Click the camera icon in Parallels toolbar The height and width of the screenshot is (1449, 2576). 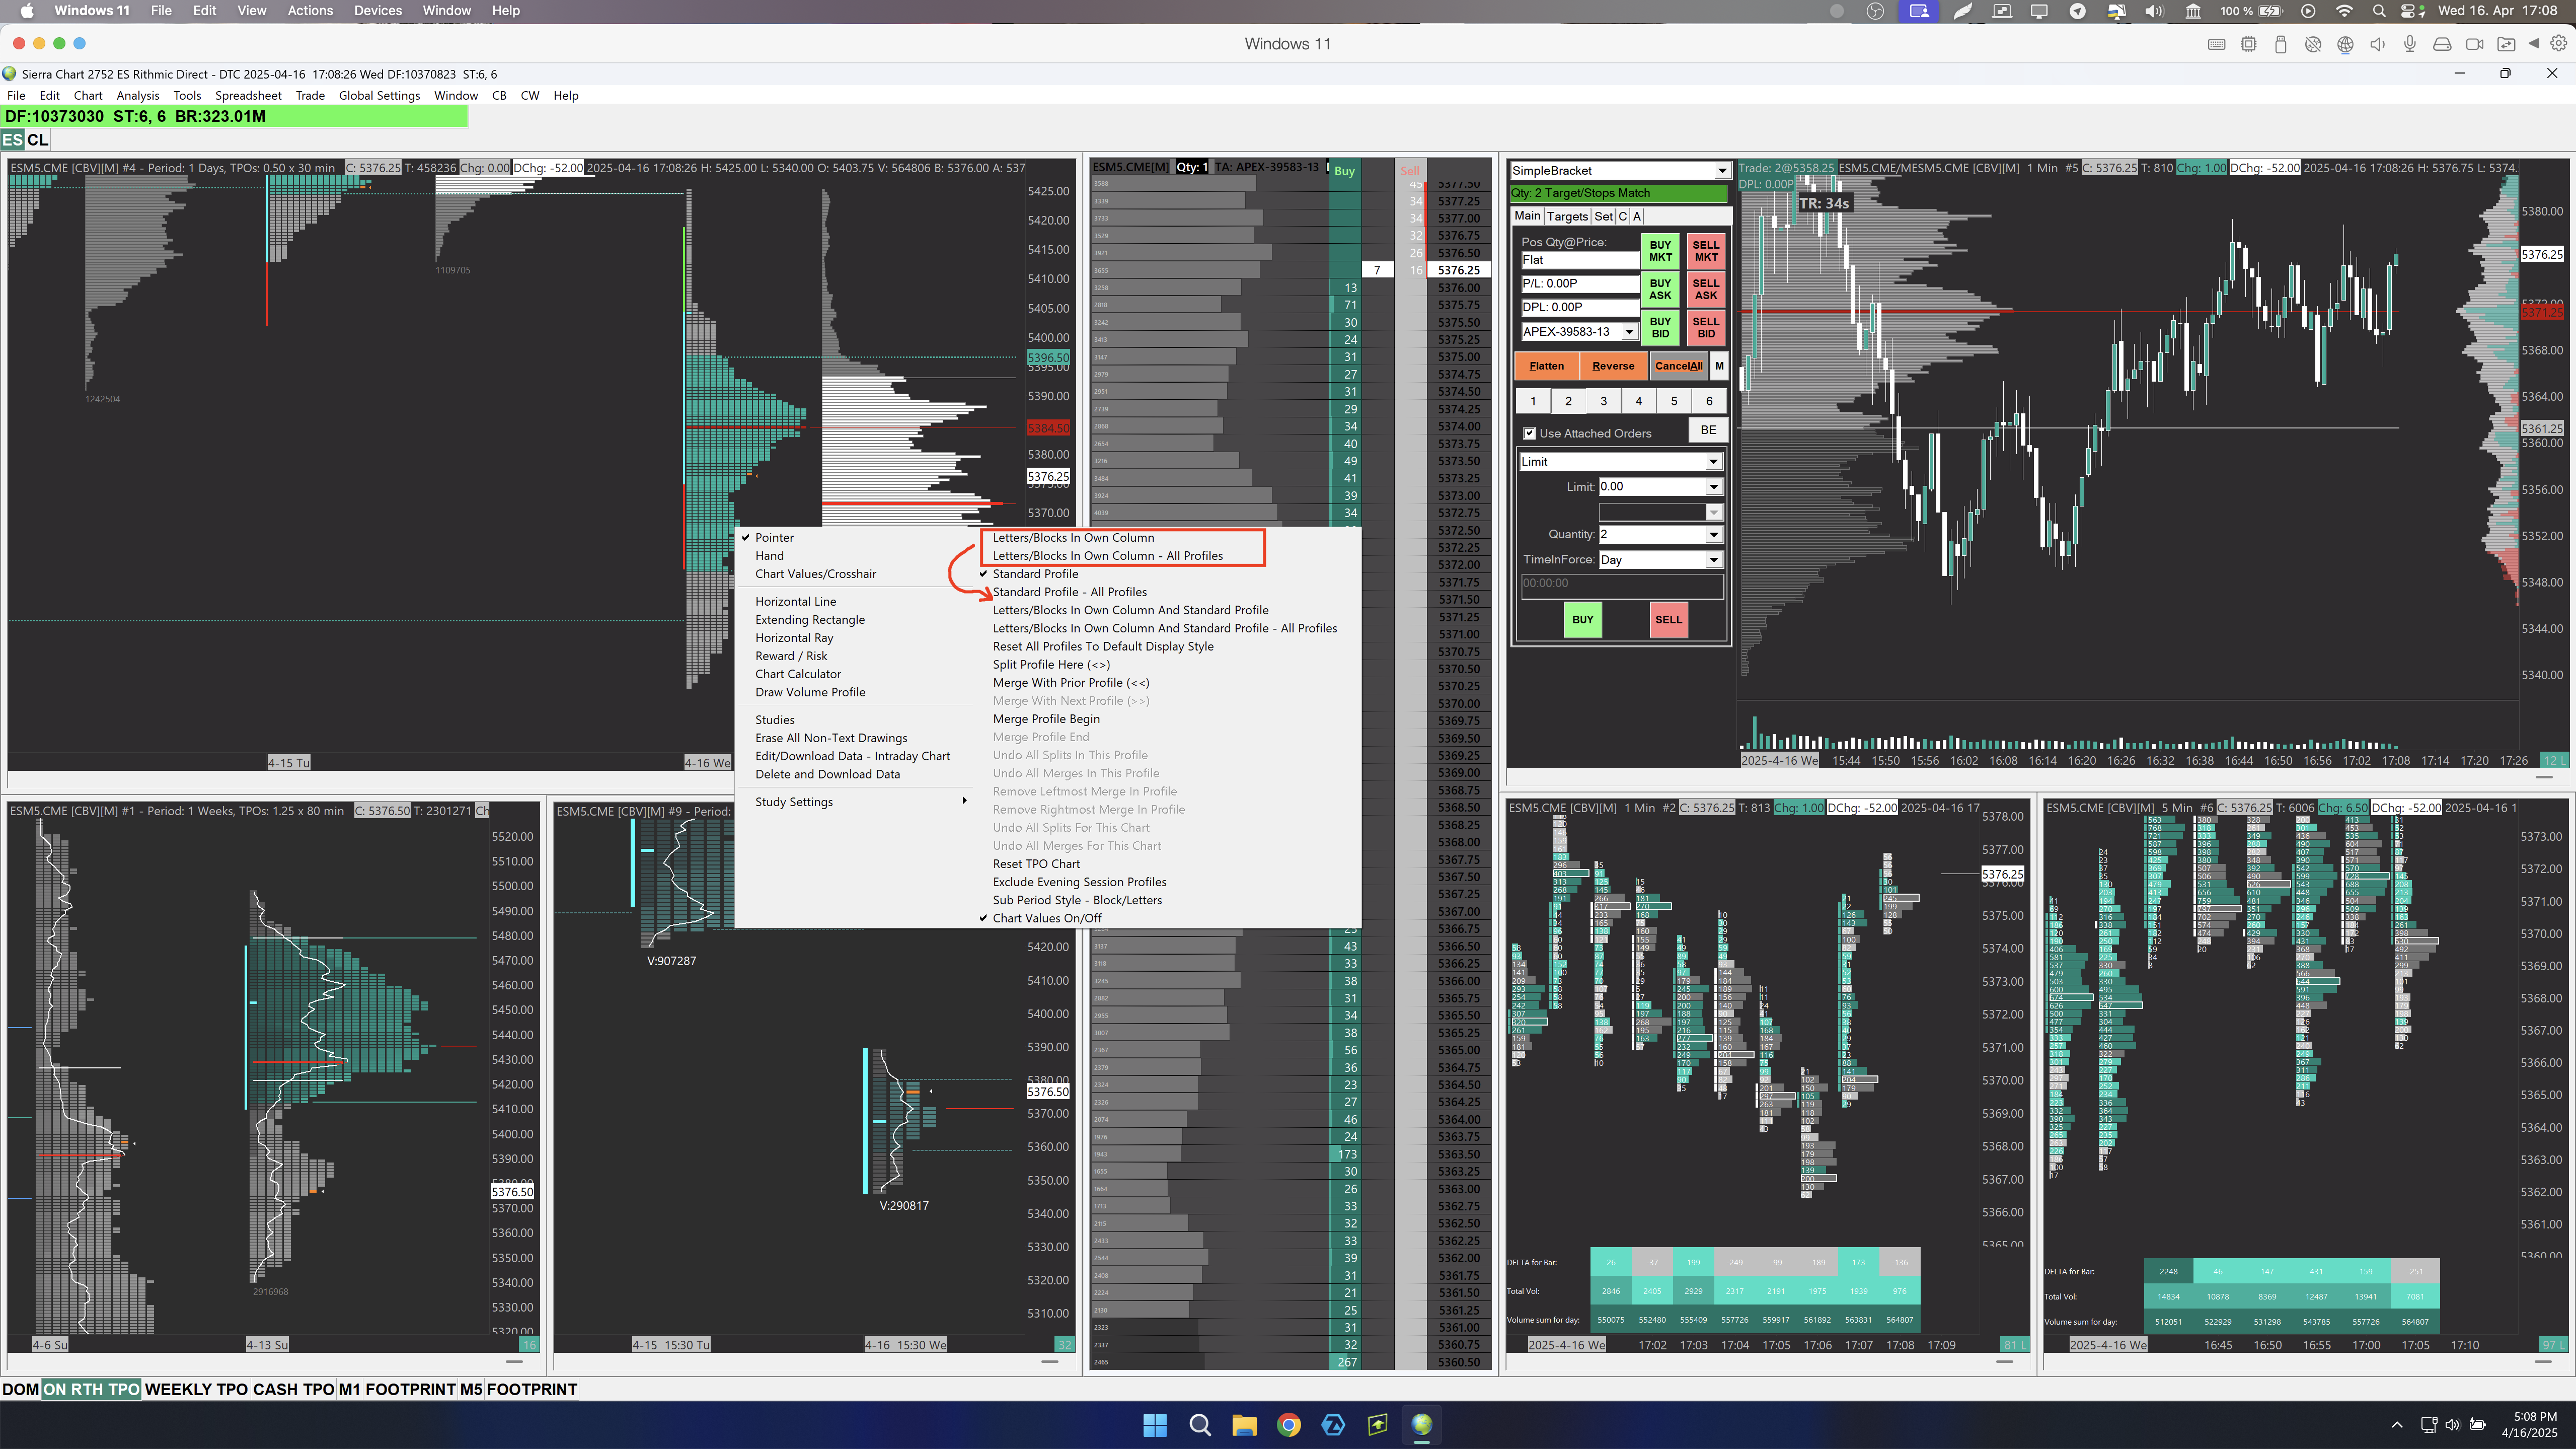coord(2475,44)
